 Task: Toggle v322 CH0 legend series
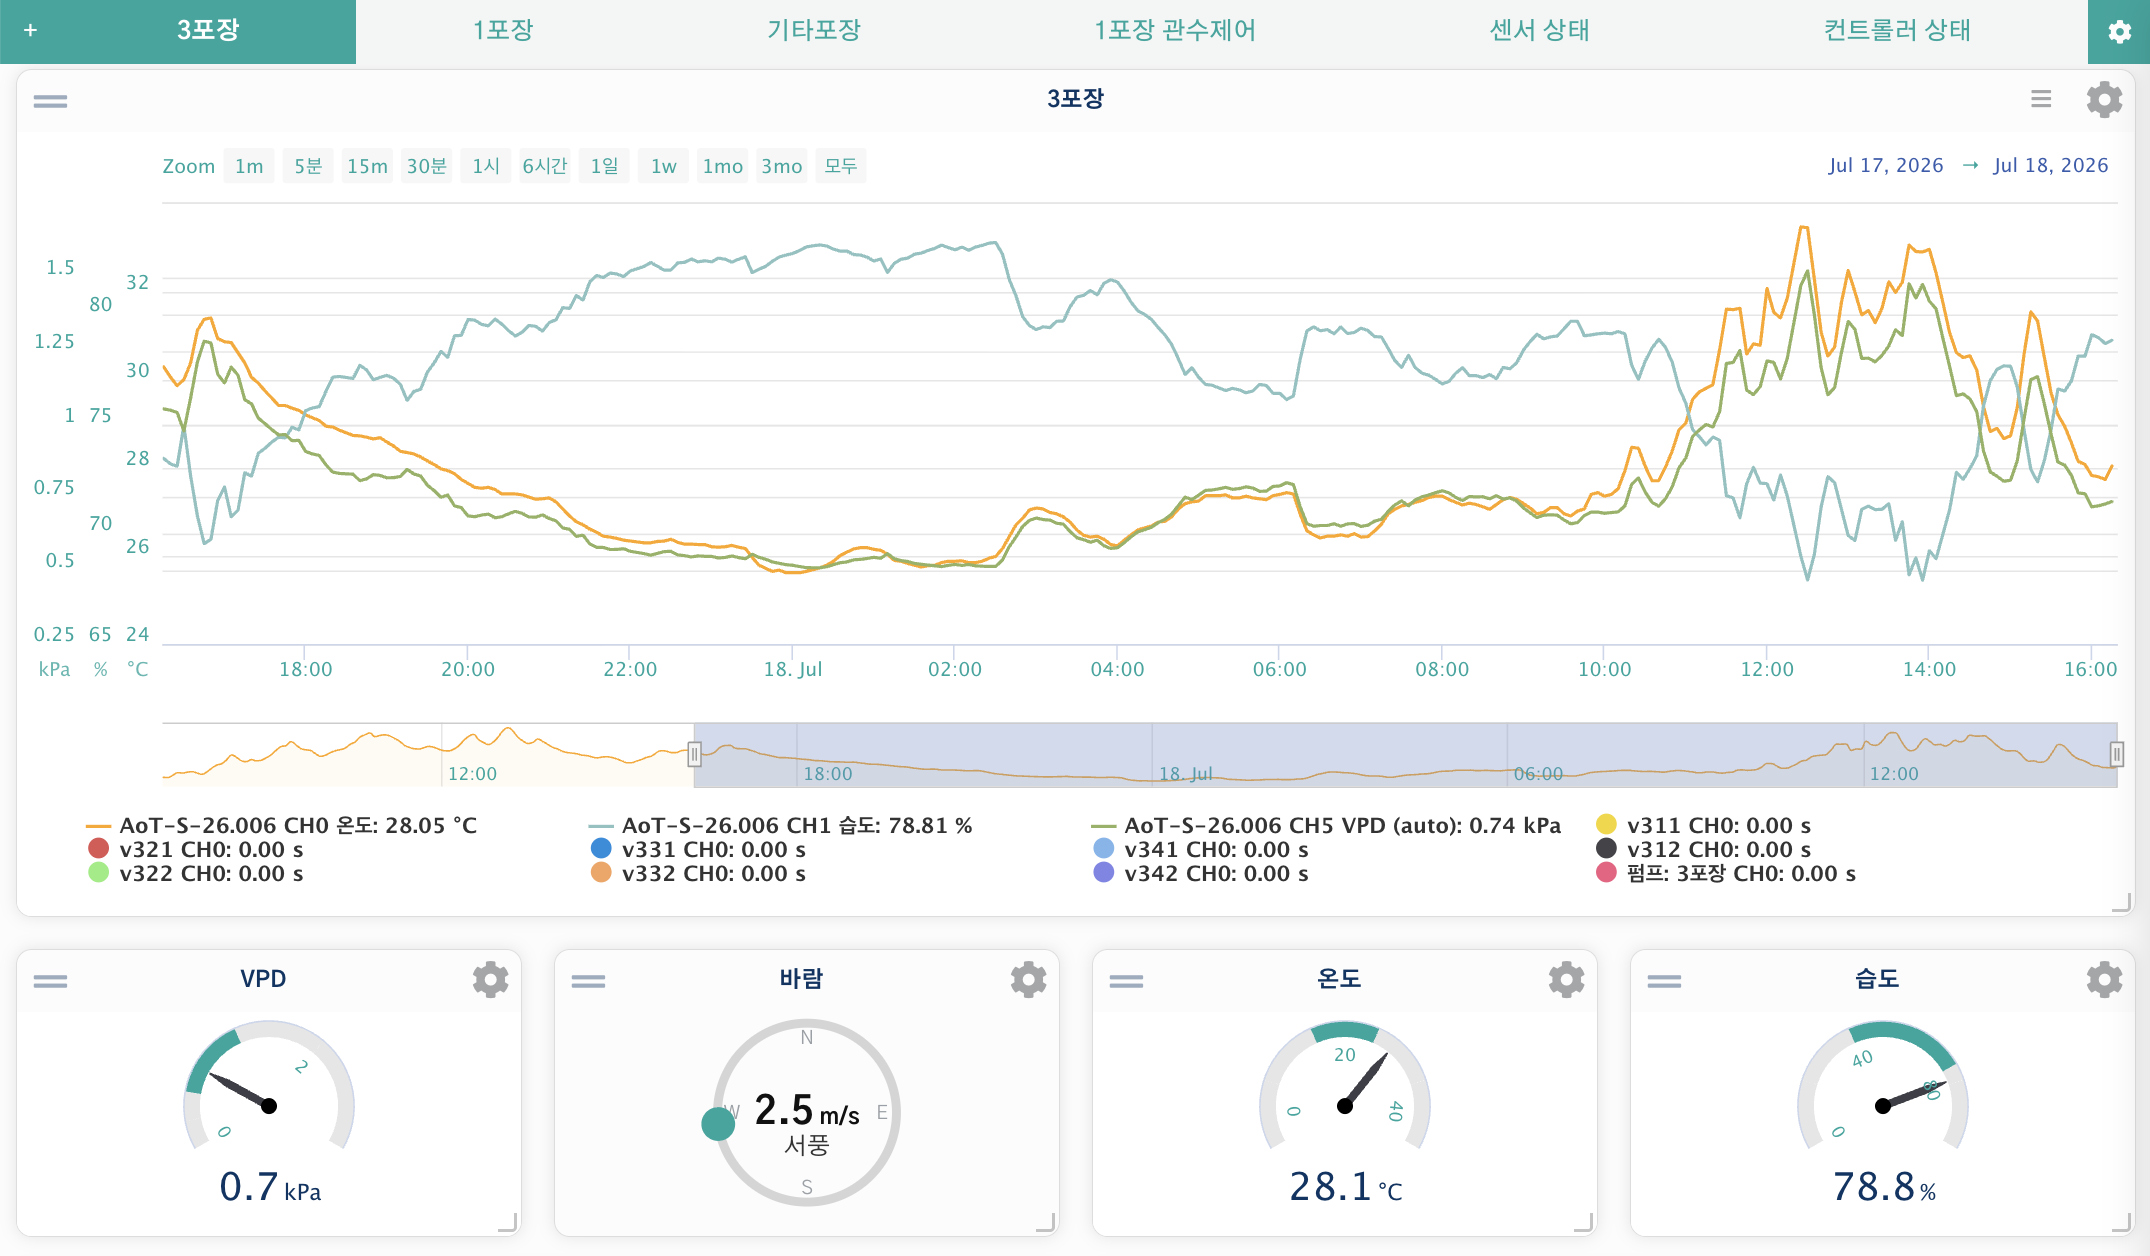(x=196, y=874)
